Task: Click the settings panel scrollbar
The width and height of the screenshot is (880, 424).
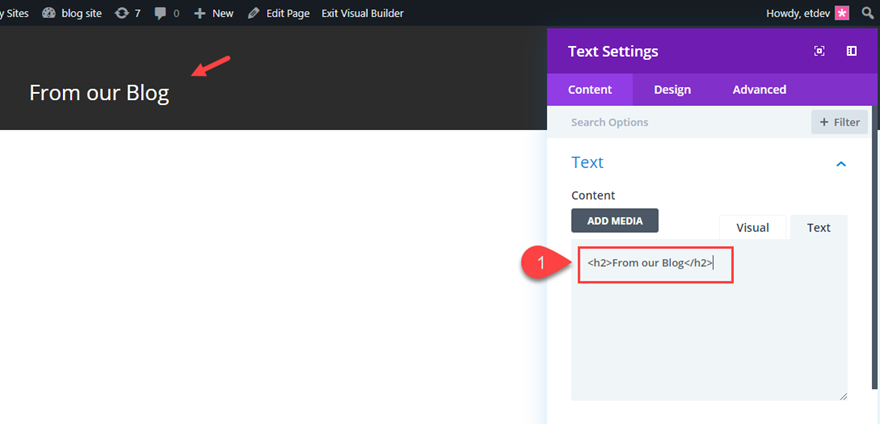Action: pyautogui.click(x=874, y=247)
